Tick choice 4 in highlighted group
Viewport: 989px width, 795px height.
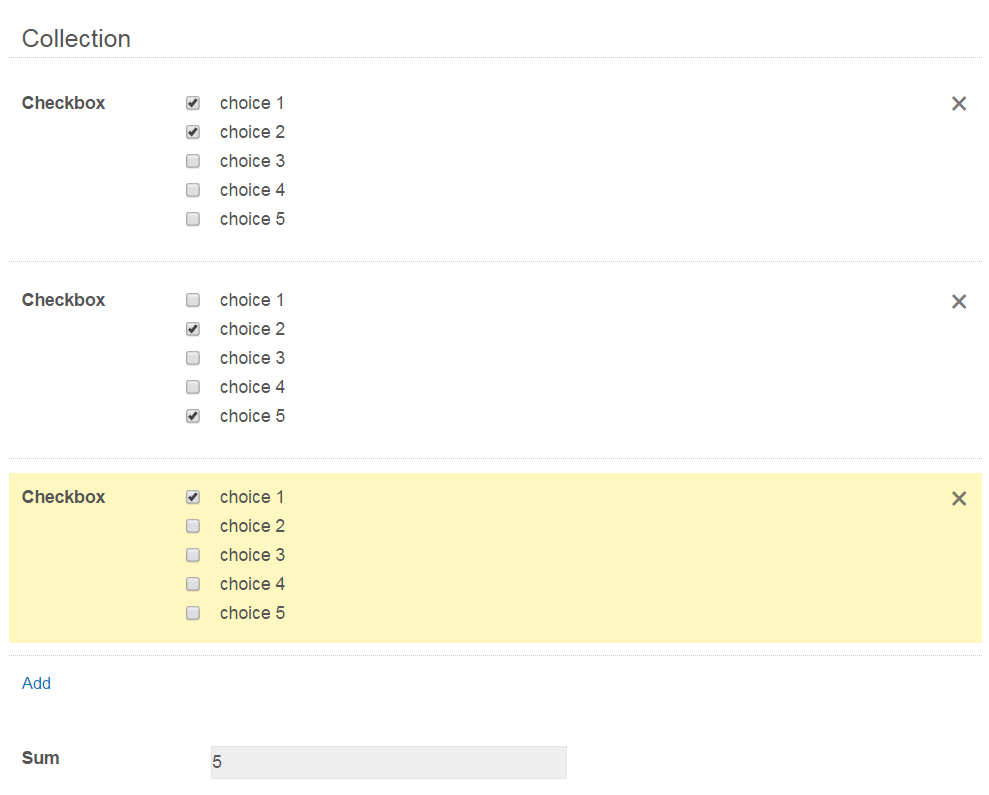(193, 584)
